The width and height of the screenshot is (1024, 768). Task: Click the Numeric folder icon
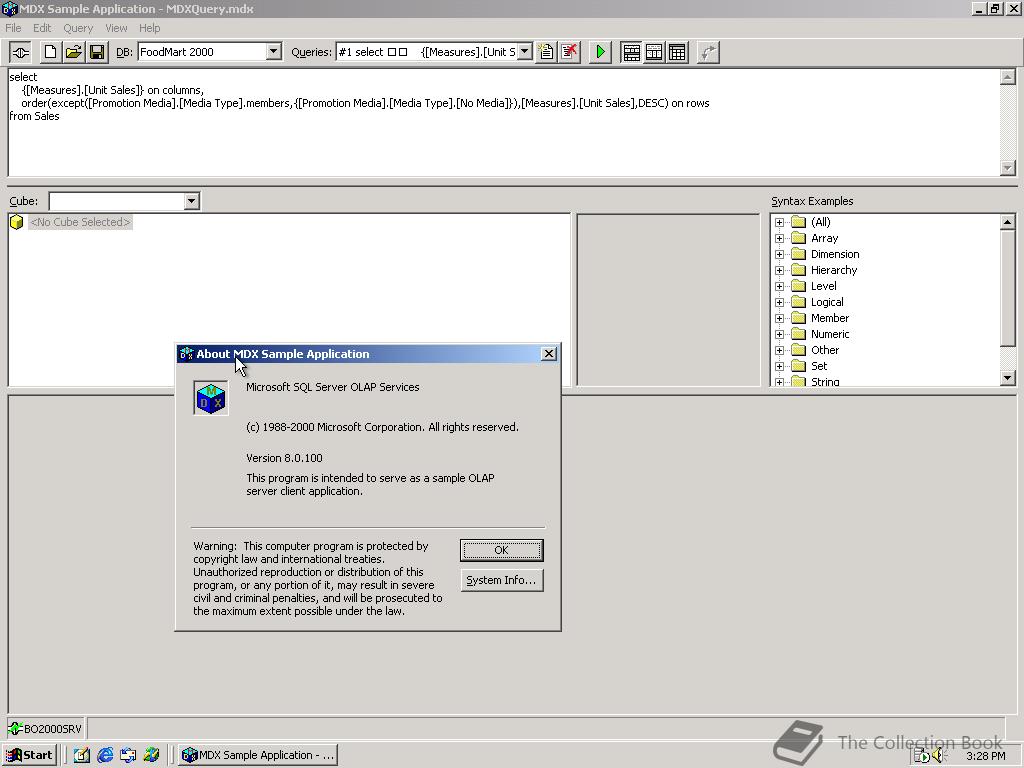click(799, 334)
